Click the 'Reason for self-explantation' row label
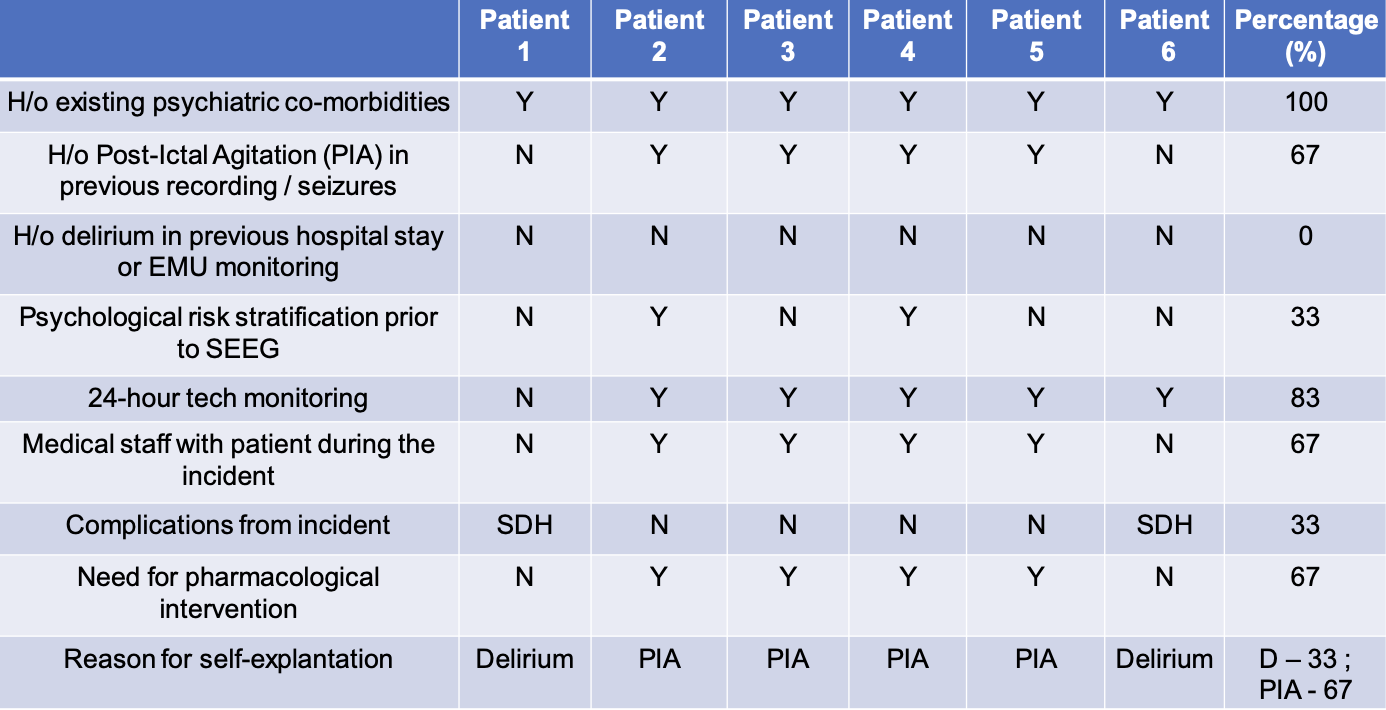Viewport: 1386px width, 710px height. [x=228, y=660]
